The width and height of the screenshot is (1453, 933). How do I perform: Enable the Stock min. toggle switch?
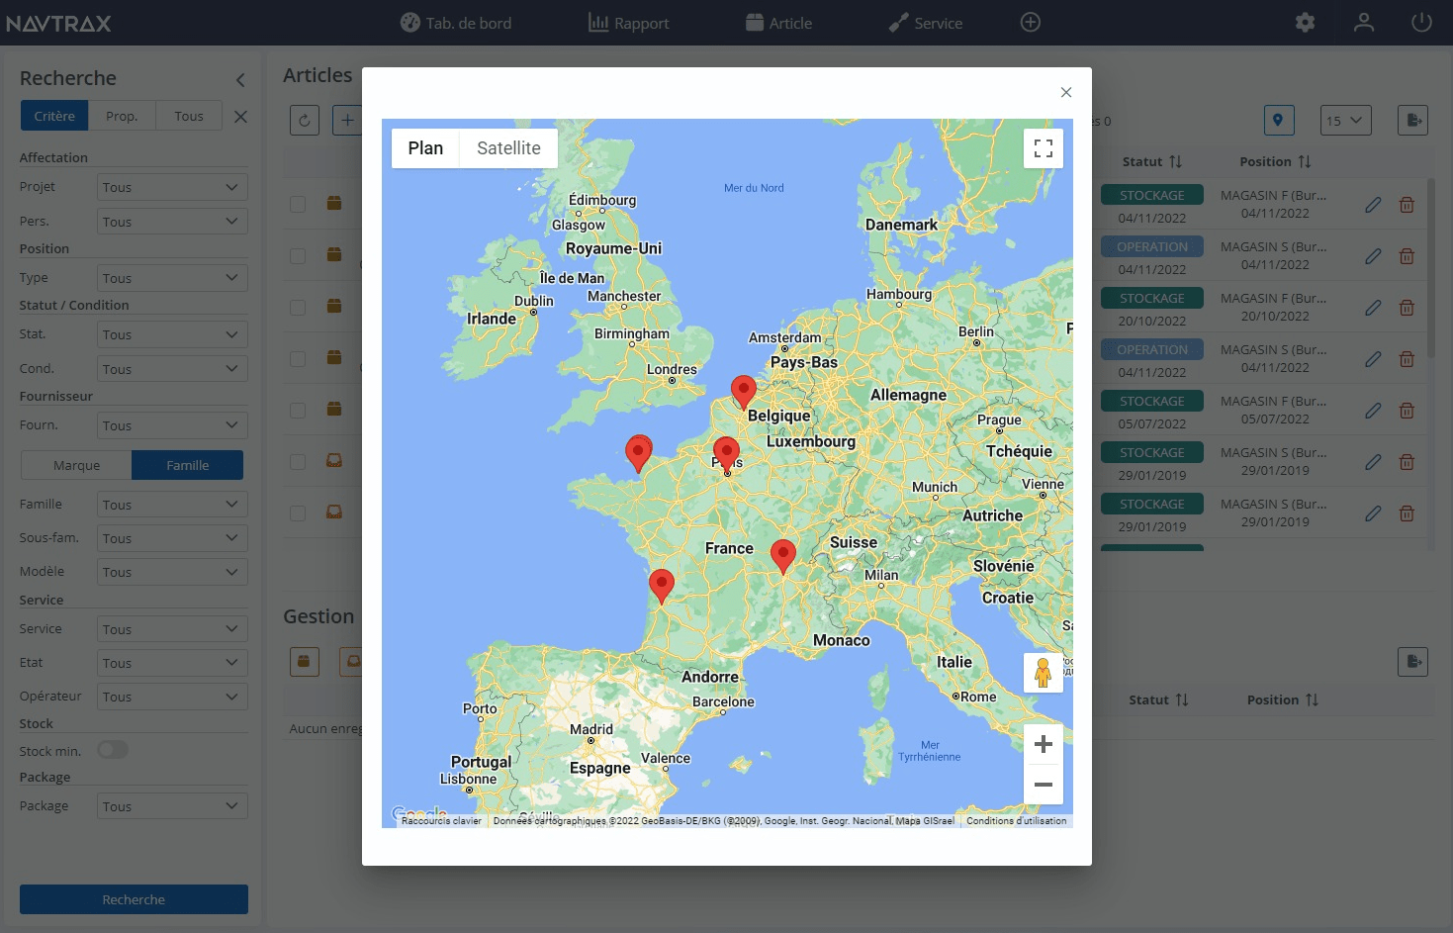tap(113, 749)
